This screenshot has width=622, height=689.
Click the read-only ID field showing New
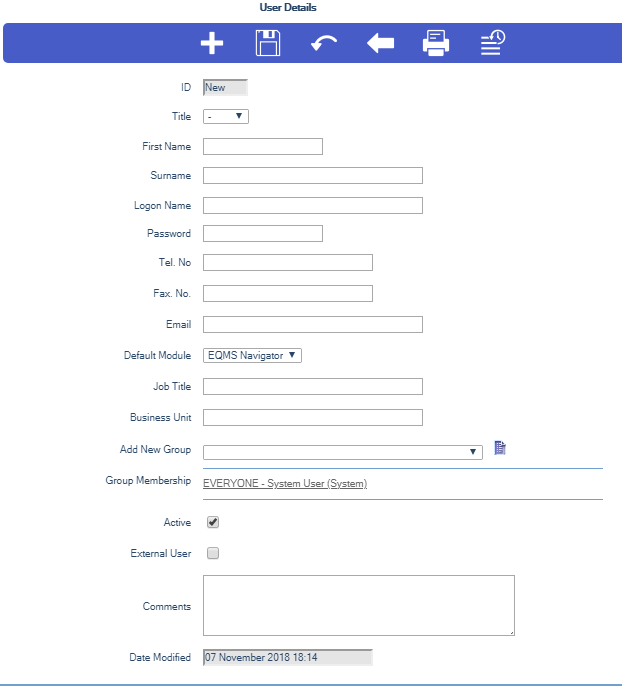click(x=225, y=87)
